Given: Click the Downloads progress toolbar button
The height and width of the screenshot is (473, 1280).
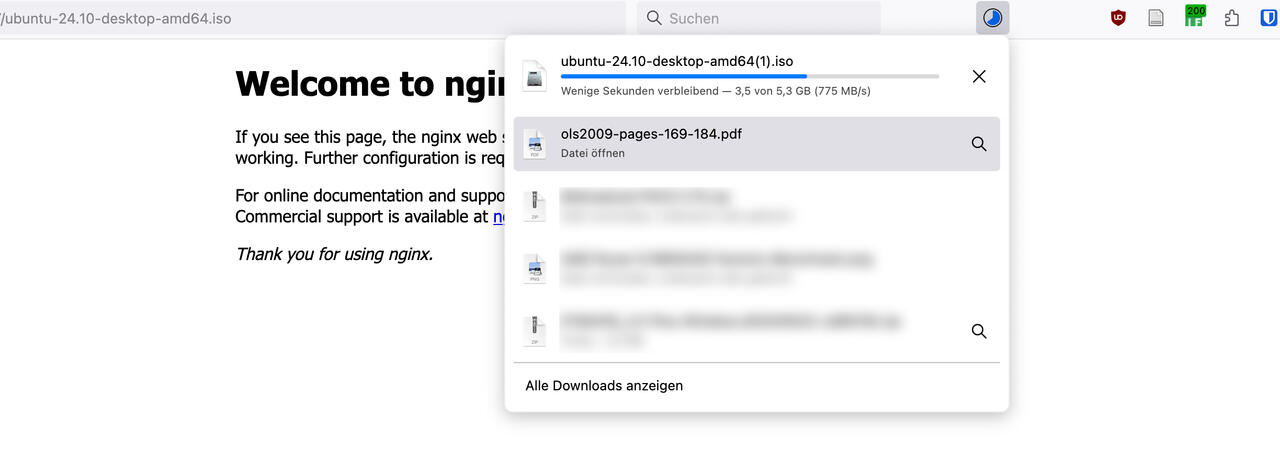Looking at the screenshot, I should click(x=992, y=18).
